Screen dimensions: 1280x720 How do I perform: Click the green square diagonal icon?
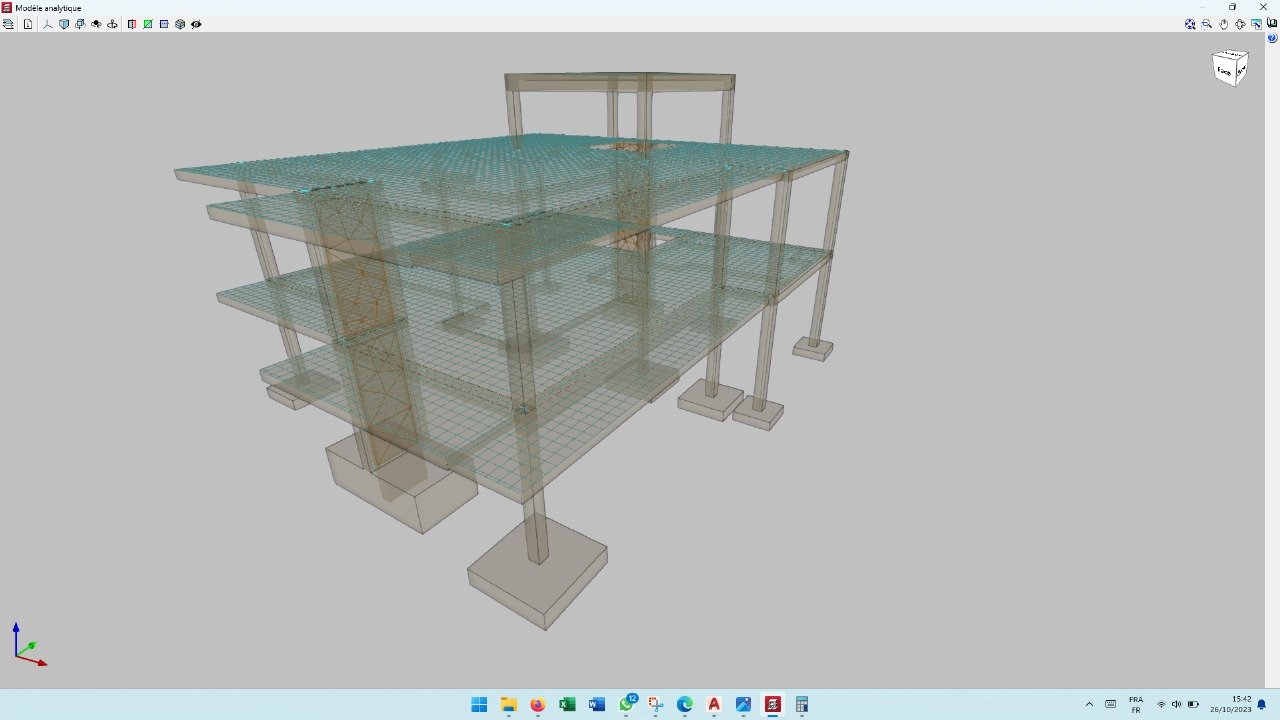pyautogui.click(x=148, y=24)
